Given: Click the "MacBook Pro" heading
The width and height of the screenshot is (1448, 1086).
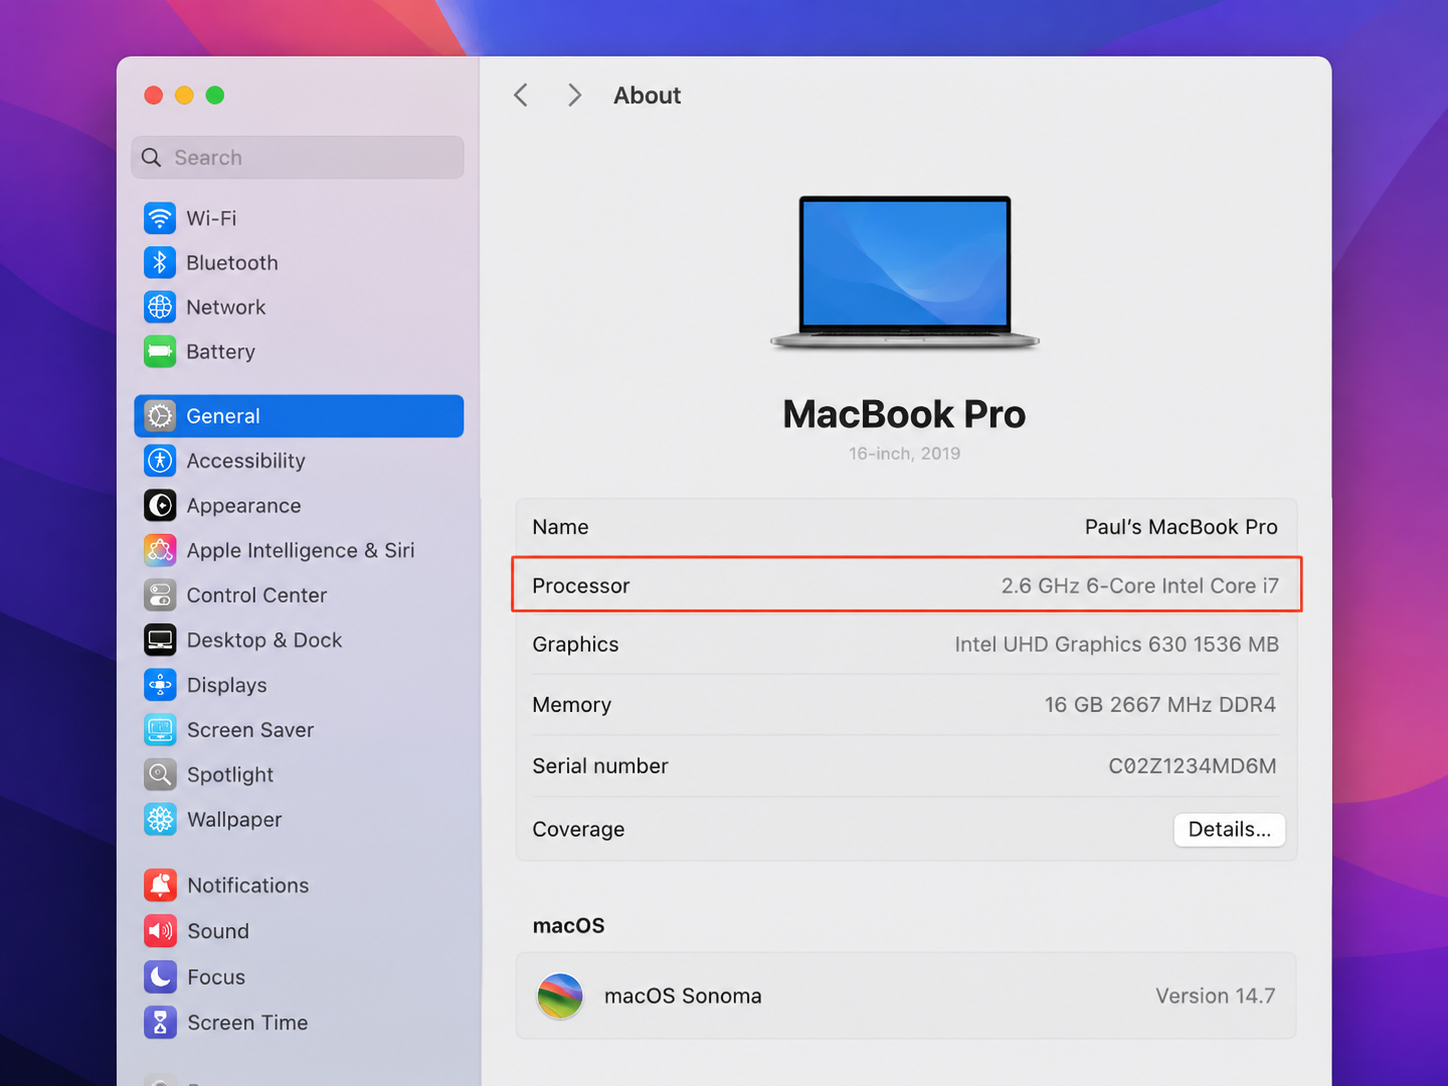Looking at the screenshot, I should 904,414.
